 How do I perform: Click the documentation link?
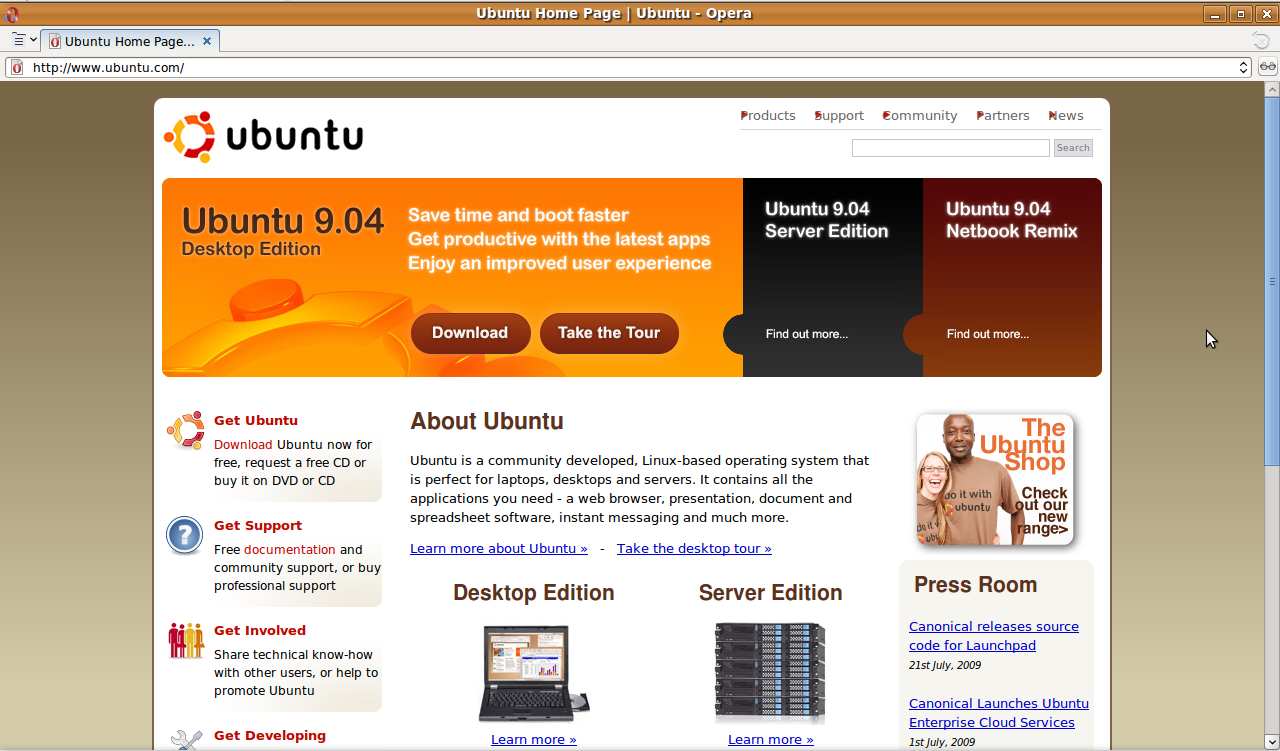290,550
